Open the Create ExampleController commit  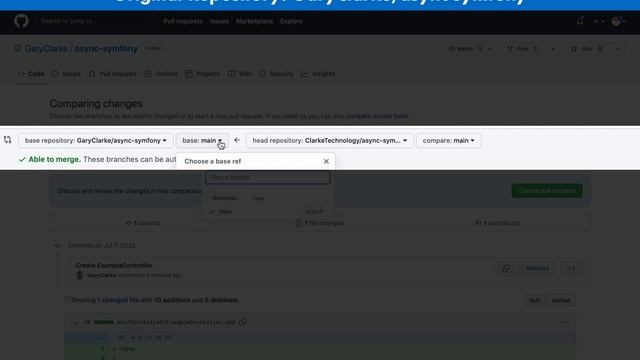pos(114,265)
